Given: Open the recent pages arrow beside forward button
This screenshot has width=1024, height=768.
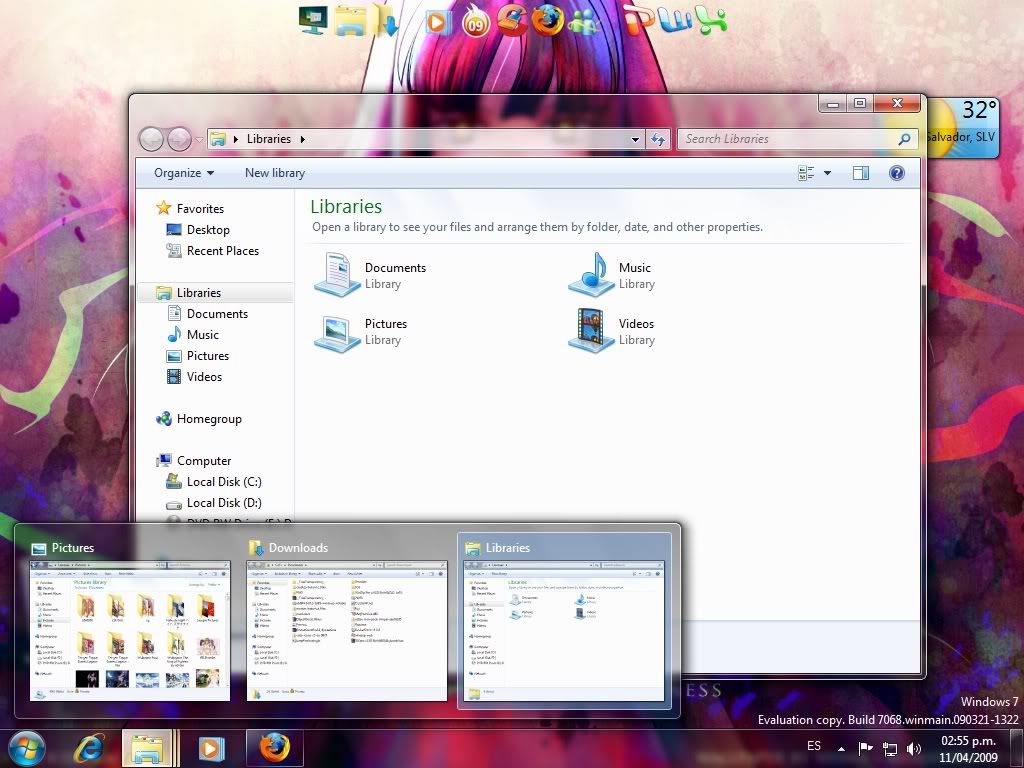Looking at the screenshot, I should 199,139.
